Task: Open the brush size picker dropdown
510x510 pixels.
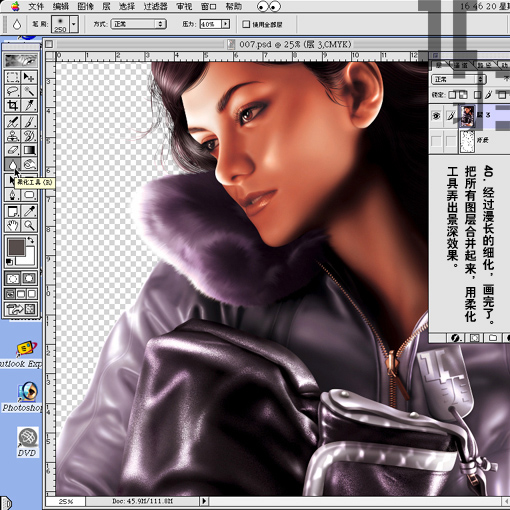Action: click(73, 24)
